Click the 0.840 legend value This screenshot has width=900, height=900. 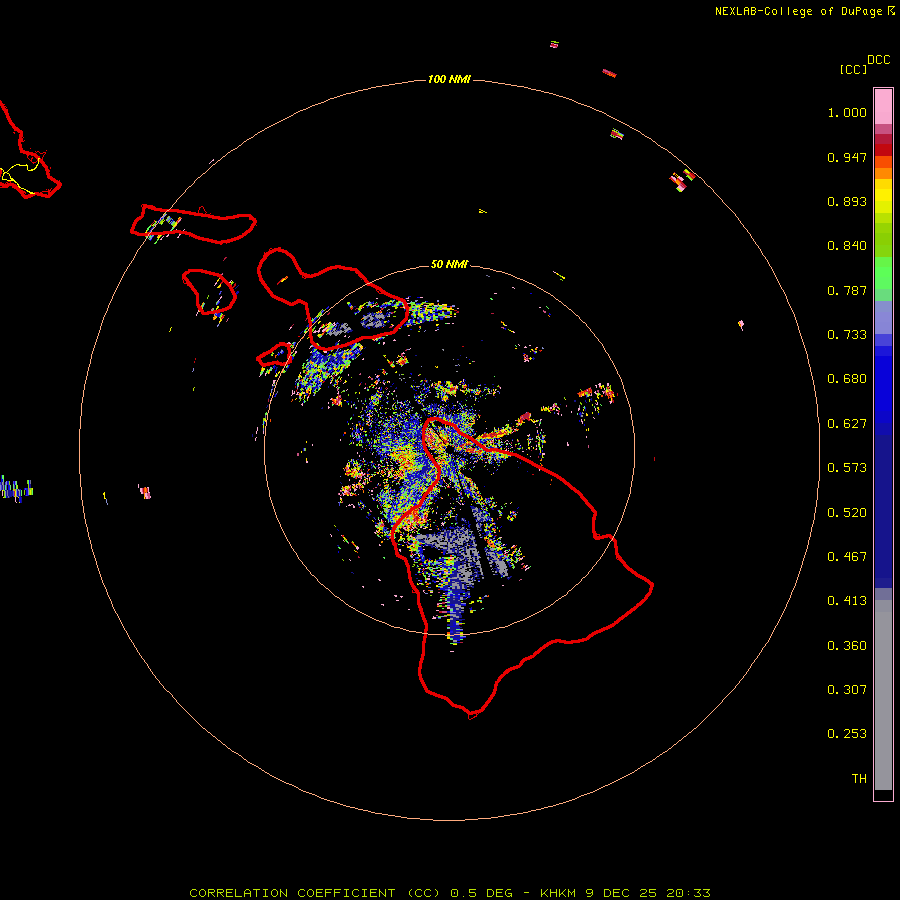[x=847, y=246]
